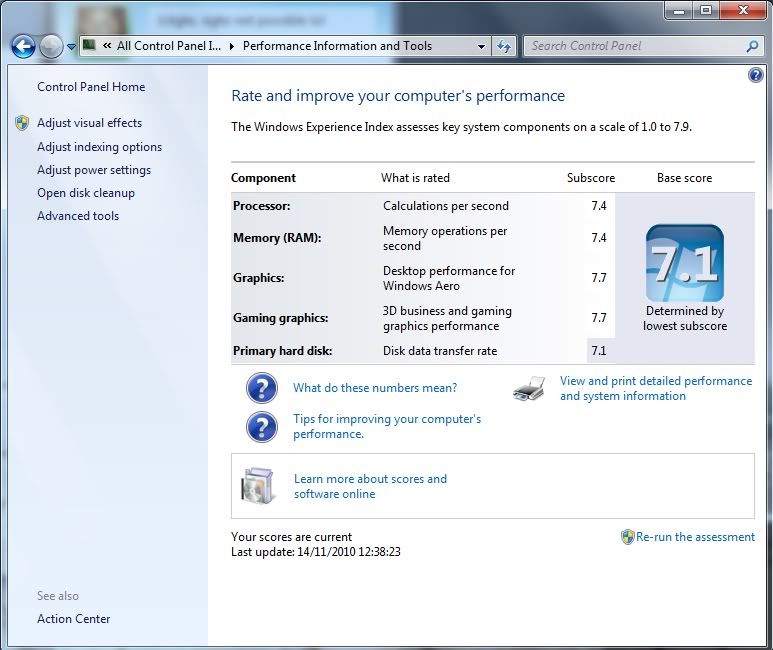Launch Open disk cleanup

click(x=86, y=193)
